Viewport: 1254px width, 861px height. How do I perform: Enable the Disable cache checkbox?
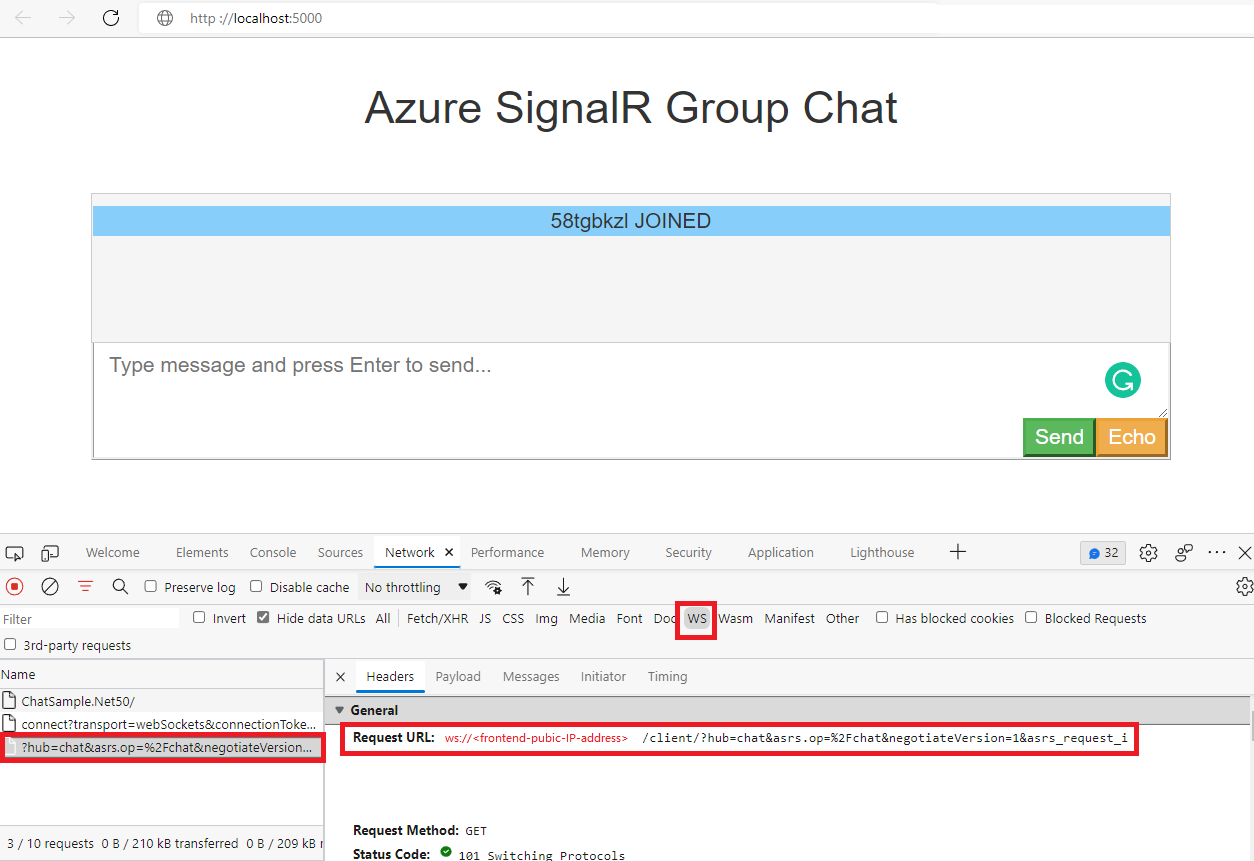coord(256,587)
